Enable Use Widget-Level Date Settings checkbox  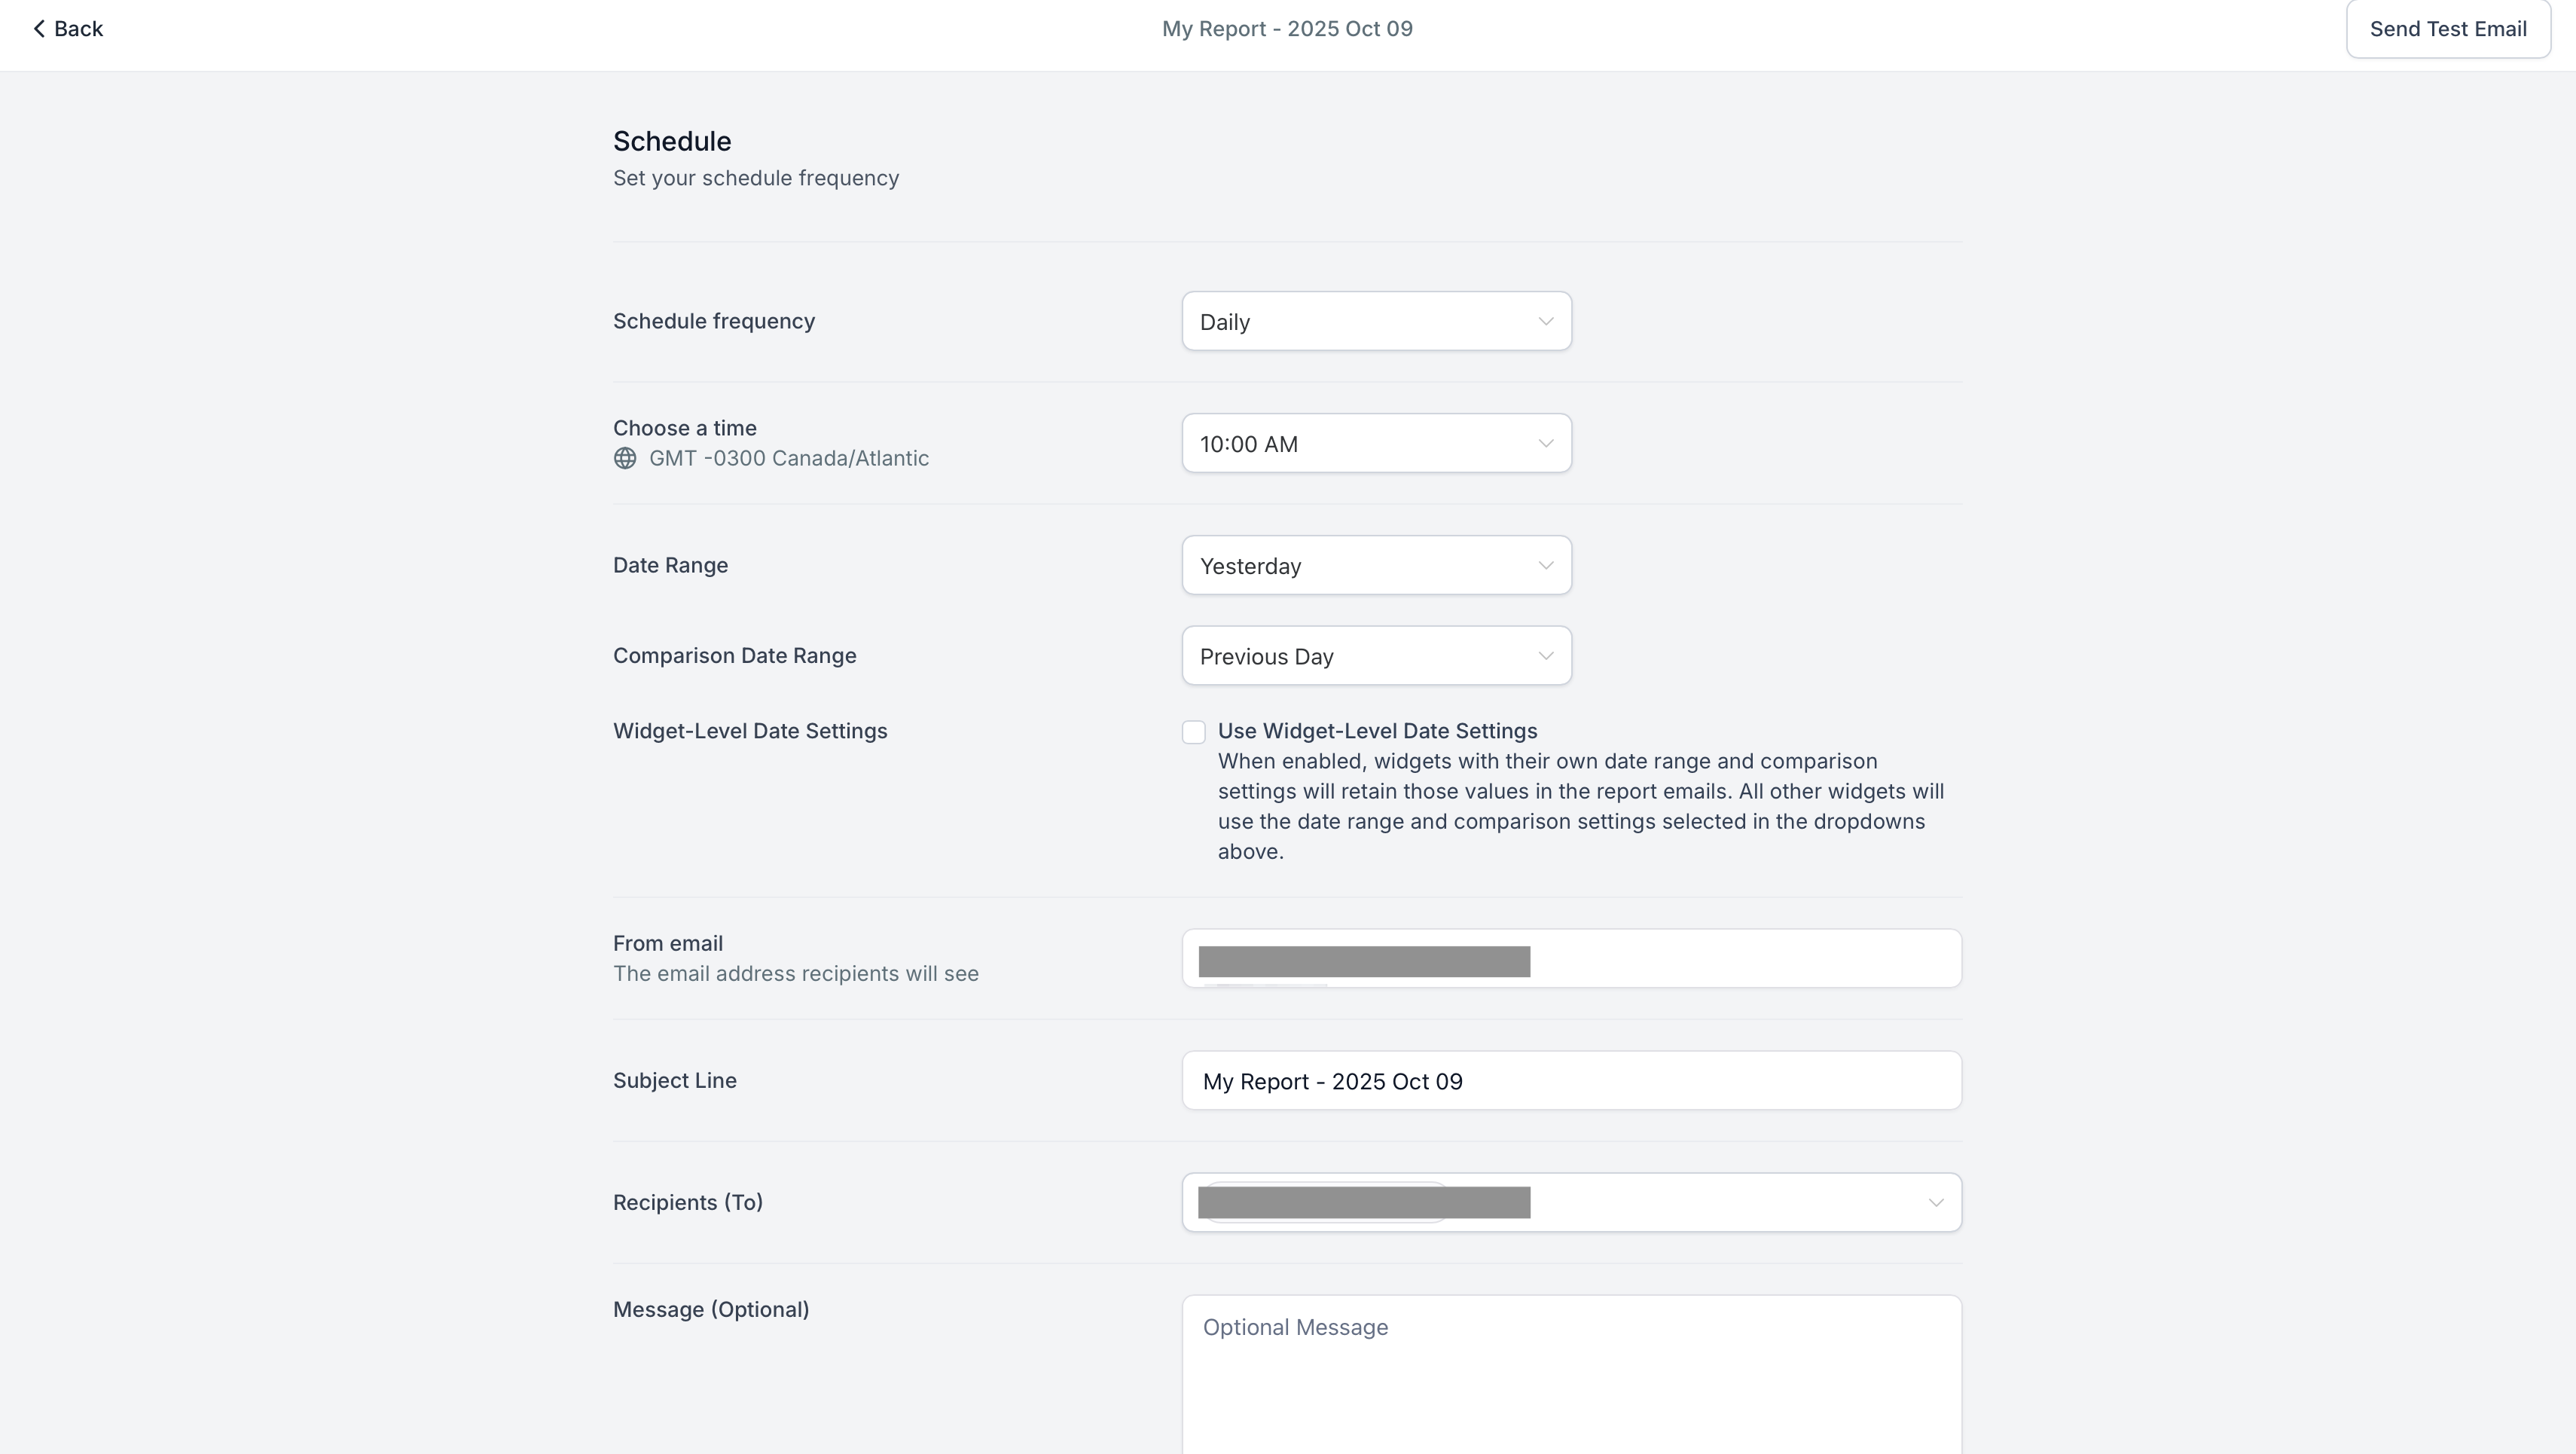tap(1193, 732)
